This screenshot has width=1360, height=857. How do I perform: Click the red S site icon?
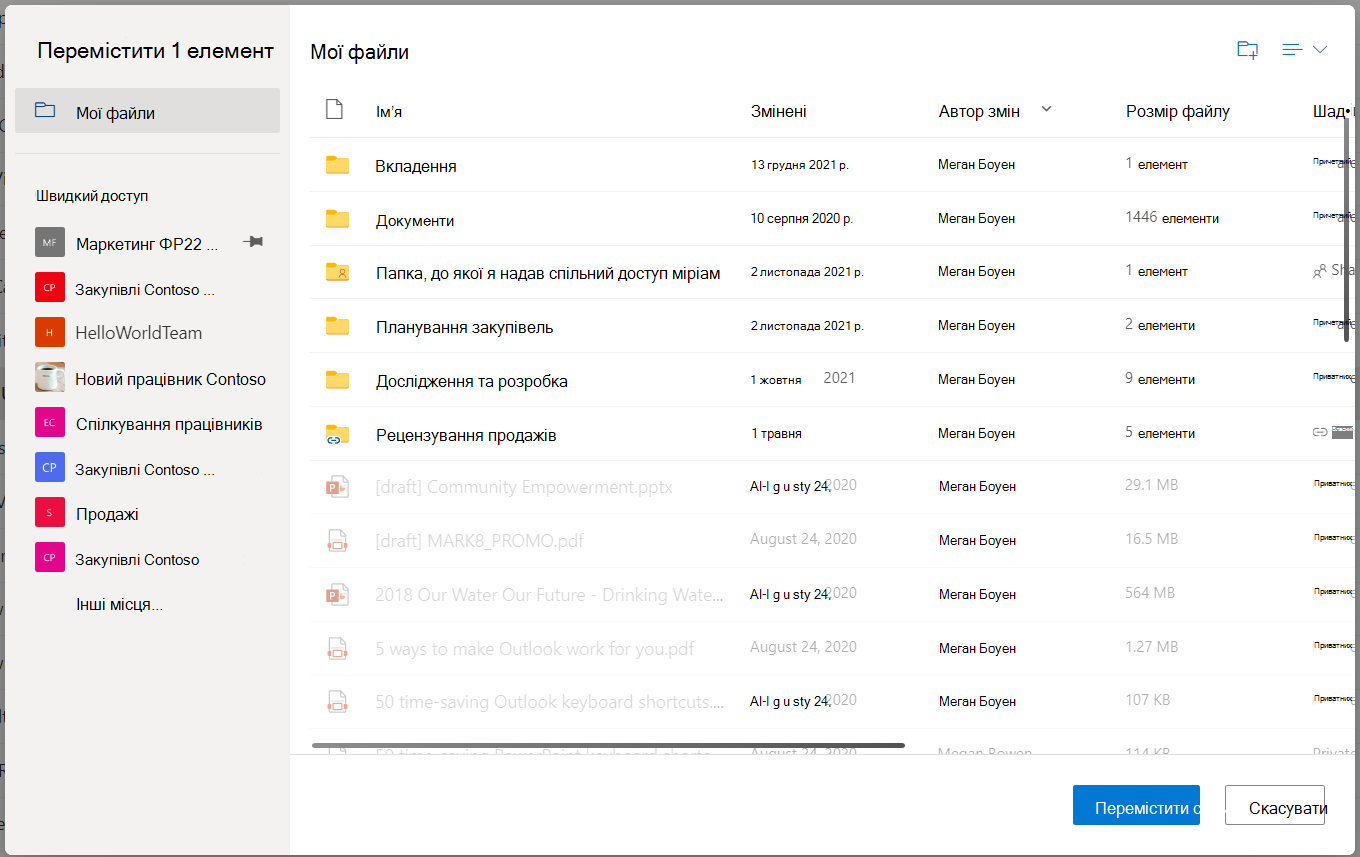click(50, 513)
